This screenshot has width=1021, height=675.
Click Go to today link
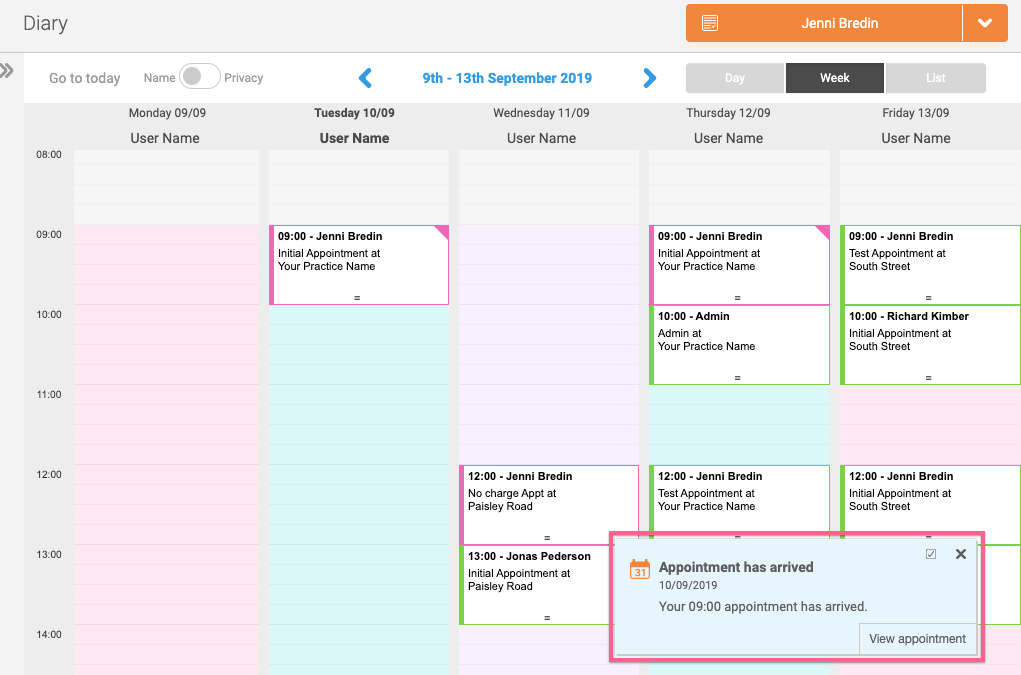tap(85, 78)
